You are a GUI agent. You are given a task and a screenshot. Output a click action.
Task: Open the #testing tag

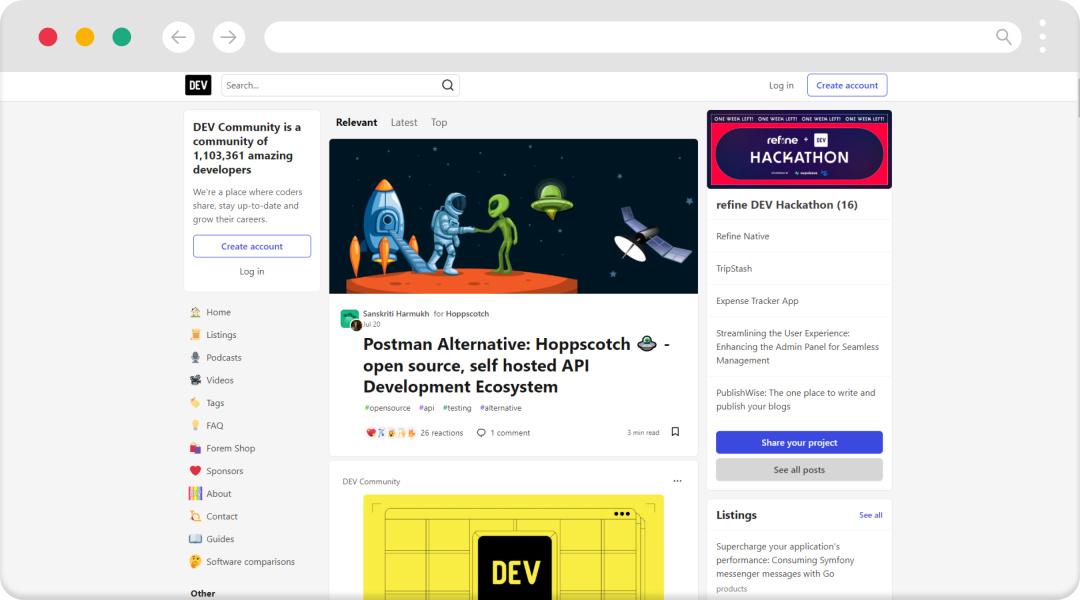(x=457, y=408)
